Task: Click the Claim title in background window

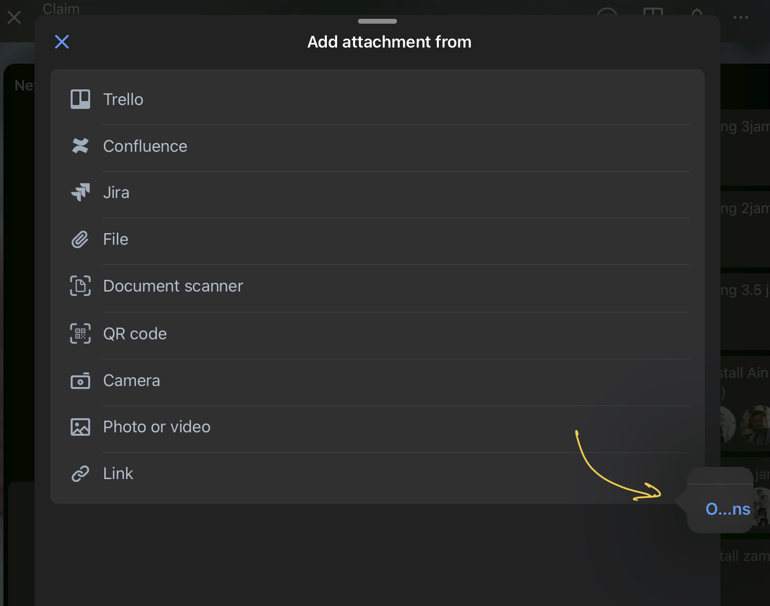Action: [x=61, y=8]
